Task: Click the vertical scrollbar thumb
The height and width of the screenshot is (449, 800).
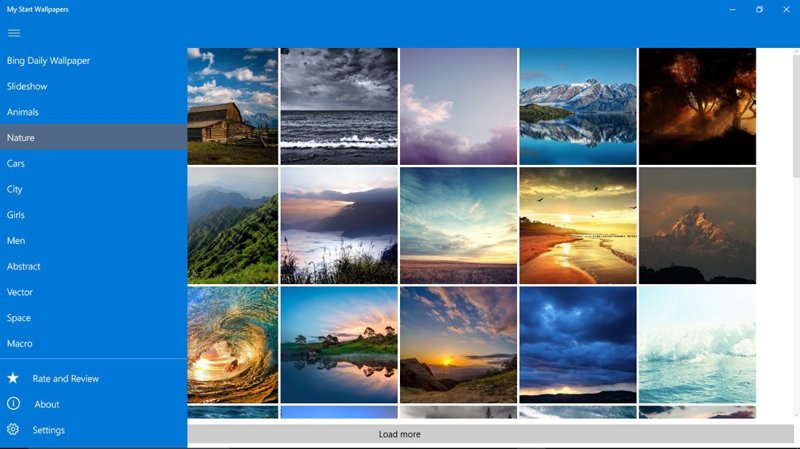Action: [796, 116]
